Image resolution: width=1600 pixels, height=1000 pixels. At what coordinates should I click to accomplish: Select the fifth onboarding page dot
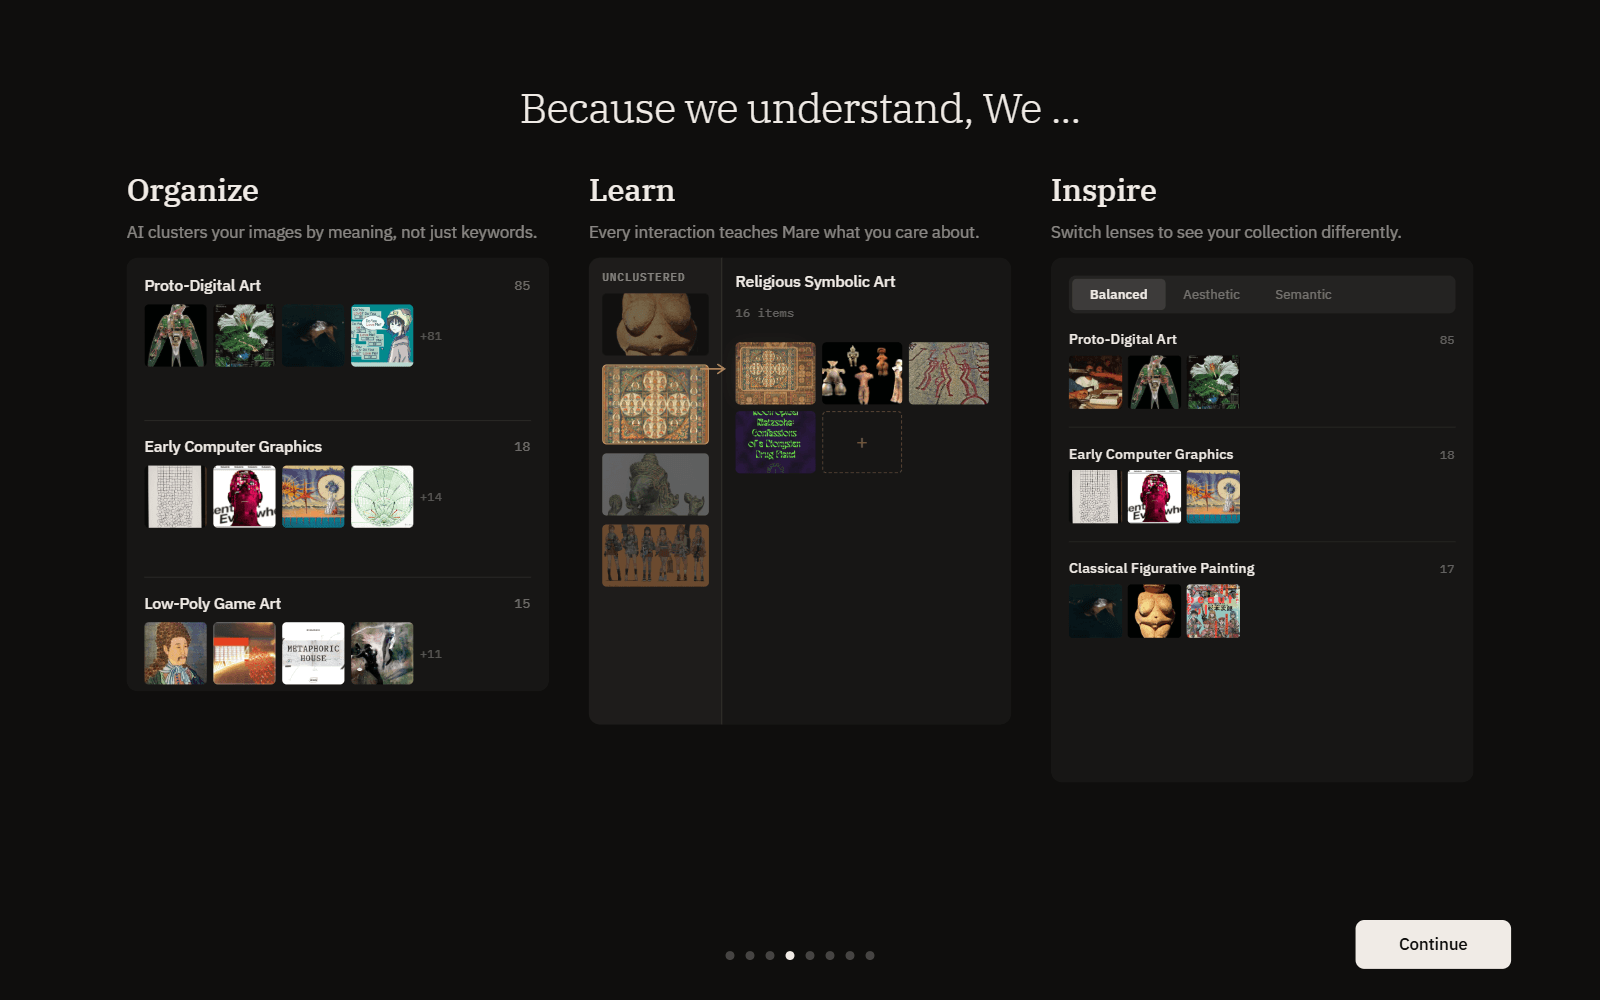coord(810,955)
